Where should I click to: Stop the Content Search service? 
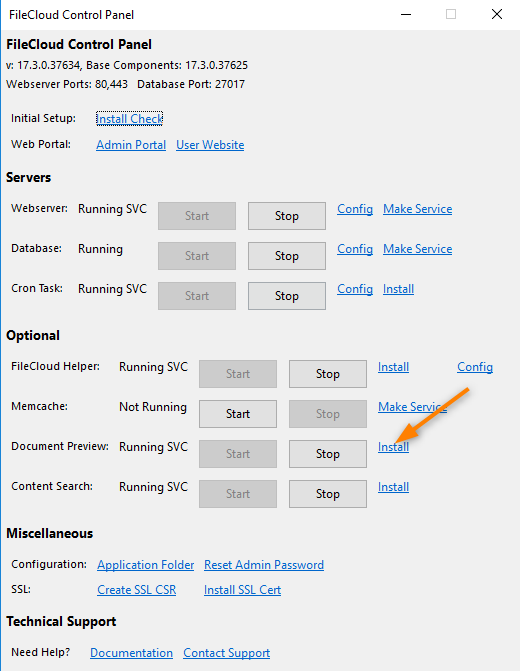[328, 494]
